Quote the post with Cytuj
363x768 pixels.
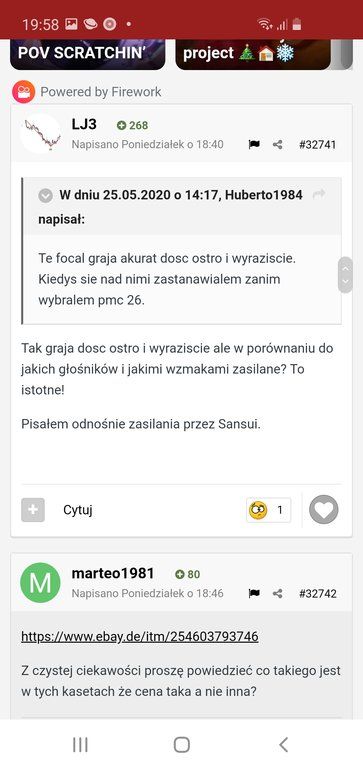point(78,510)
